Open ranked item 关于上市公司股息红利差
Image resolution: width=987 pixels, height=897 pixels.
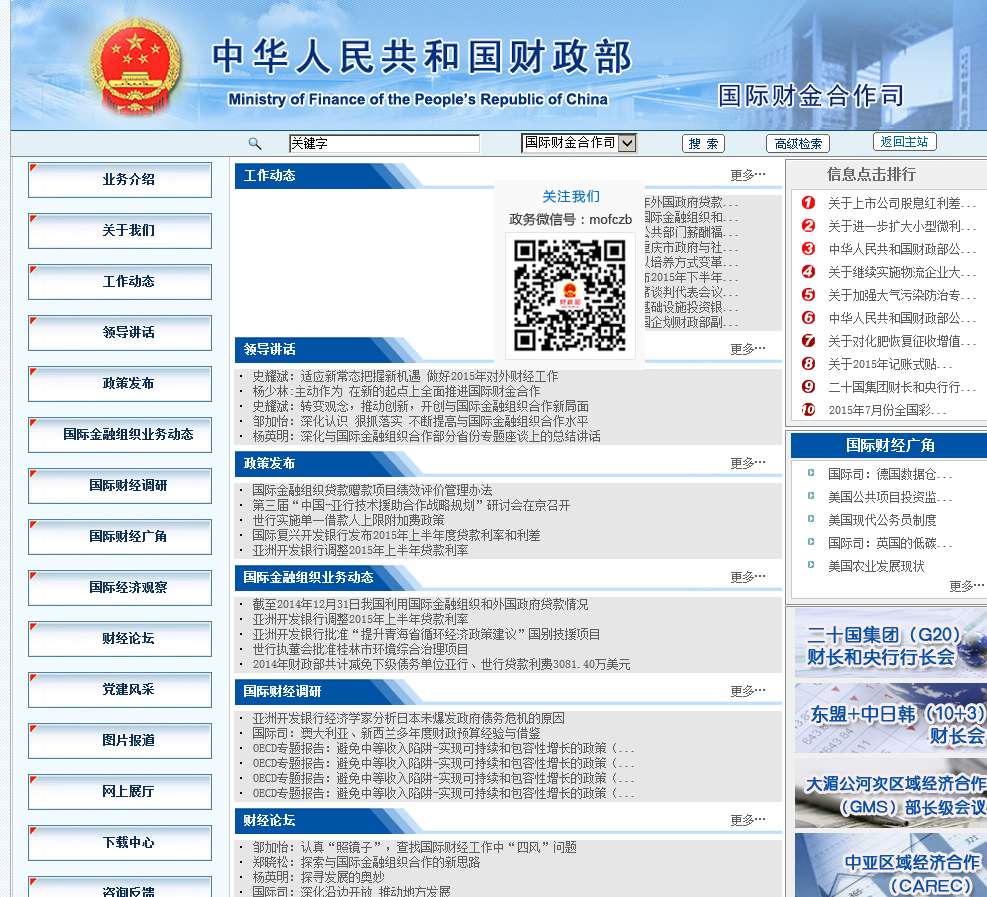tap(902, 203)
